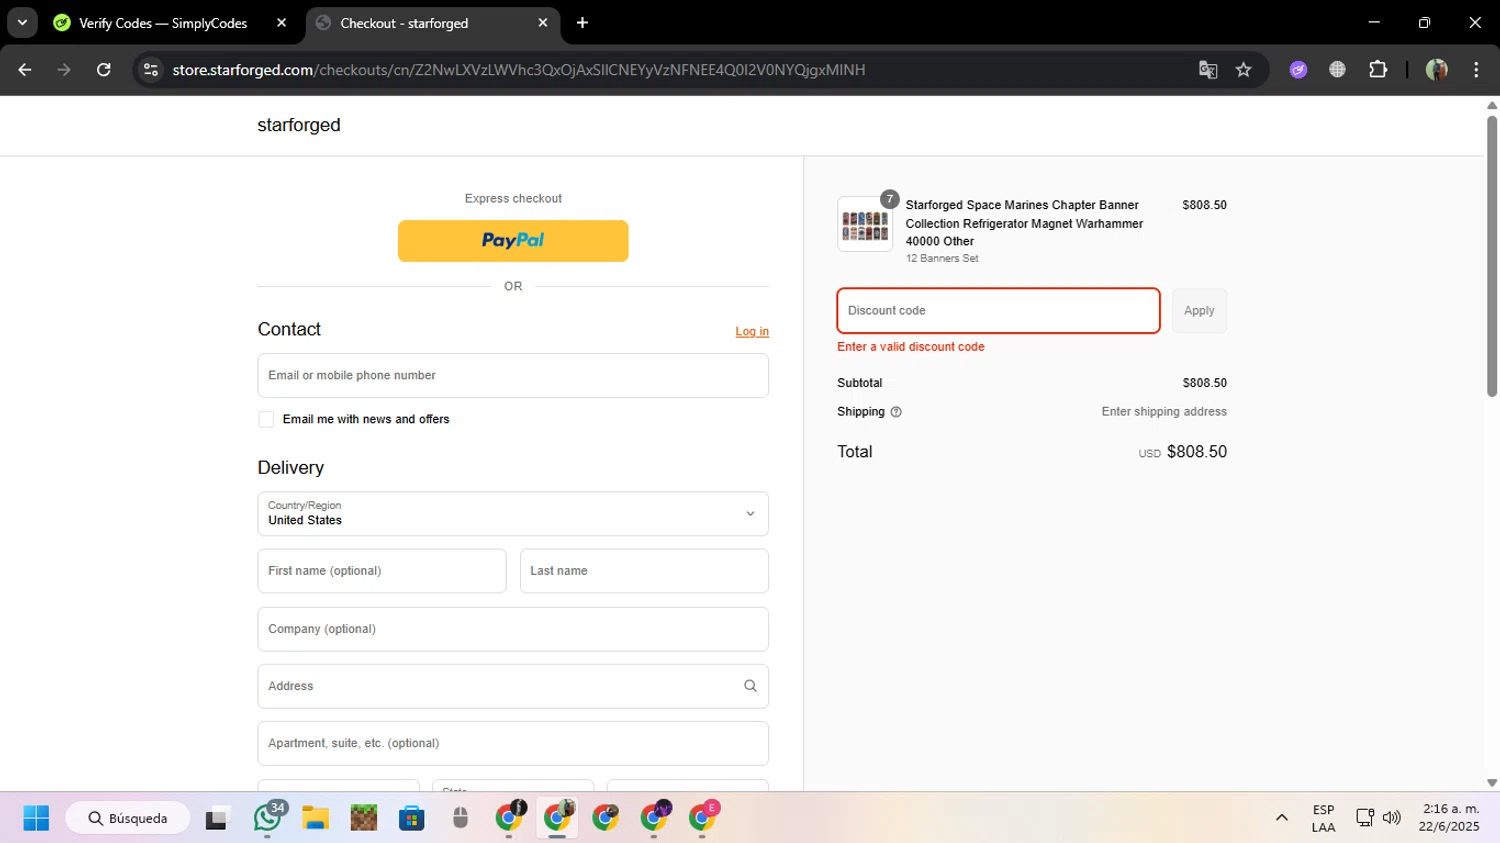1500x843 pixels.
Task: Click the PayPal express checkout button
Action: (x=513, y=241)
